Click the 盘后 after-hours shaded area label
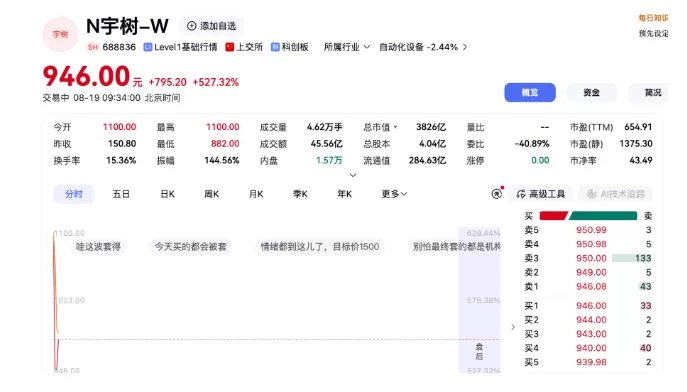 (479, 352)
